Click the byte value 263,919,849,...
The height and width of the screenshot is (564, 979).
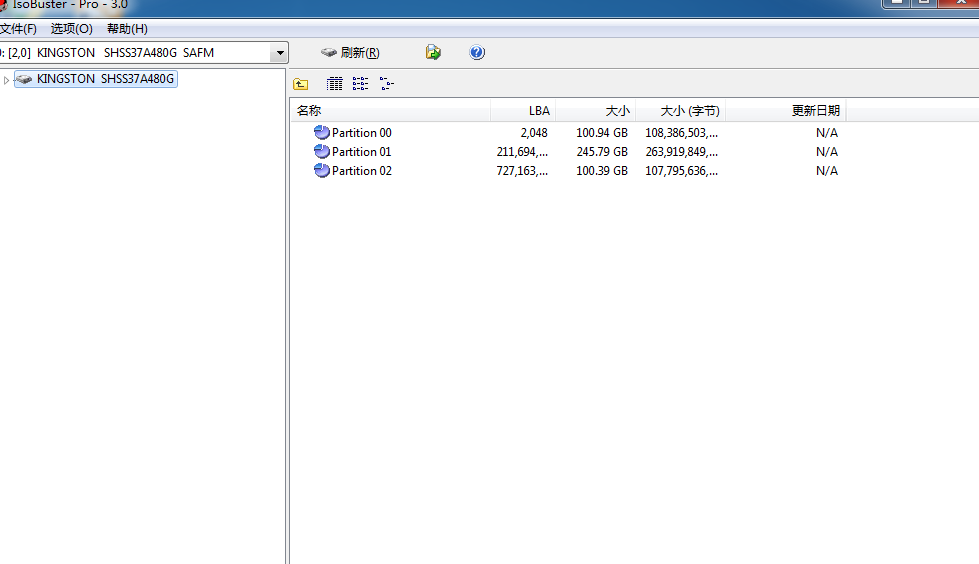(x=681, y=152)
